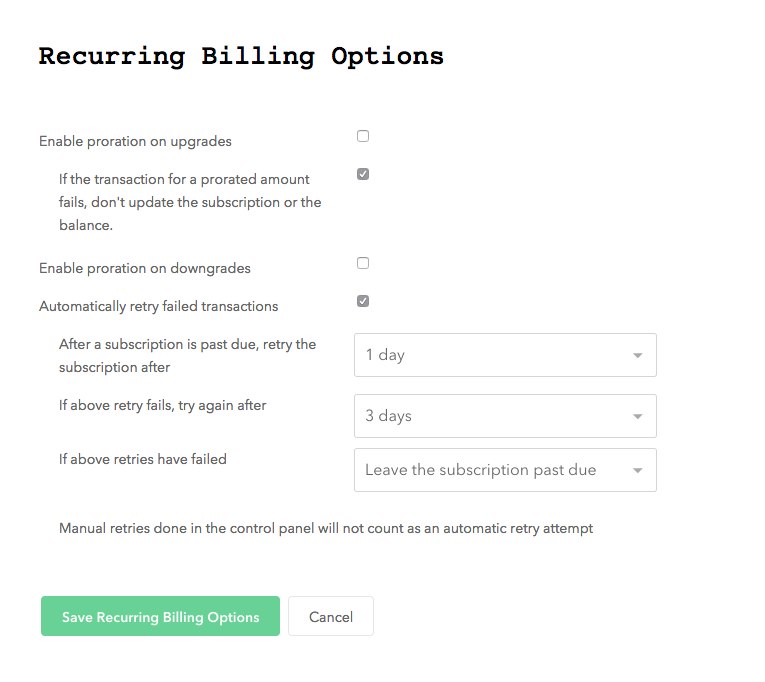Click the arrow on the 1 day dropdown
The height and width of the screenshot is (682, 765).
coord(637,356)
